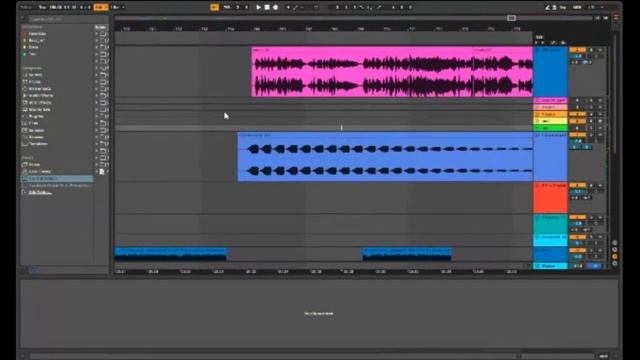Select the cyan Master track header
The image size is (640, 360).
pos(550,266)
